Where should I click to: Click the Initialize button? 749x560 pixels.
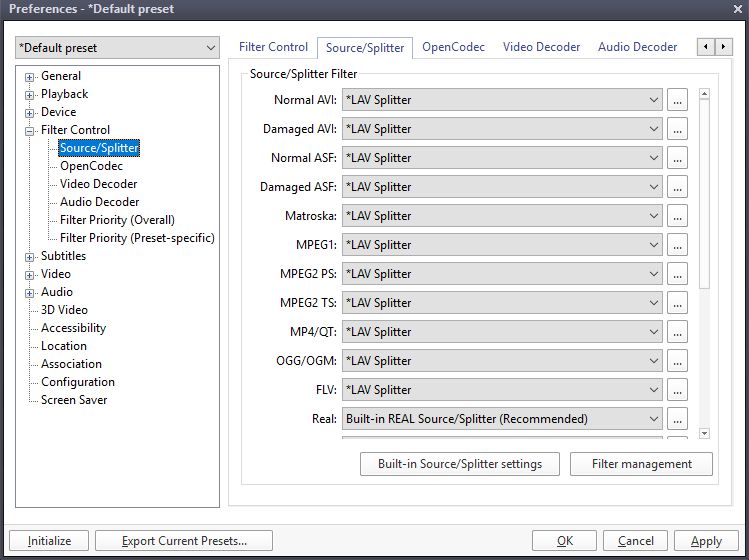pos(49,541)
